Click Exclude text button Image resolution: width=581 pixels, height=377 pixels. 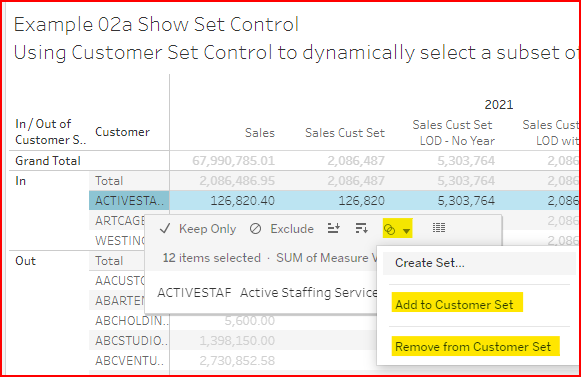tap(292, 229)
